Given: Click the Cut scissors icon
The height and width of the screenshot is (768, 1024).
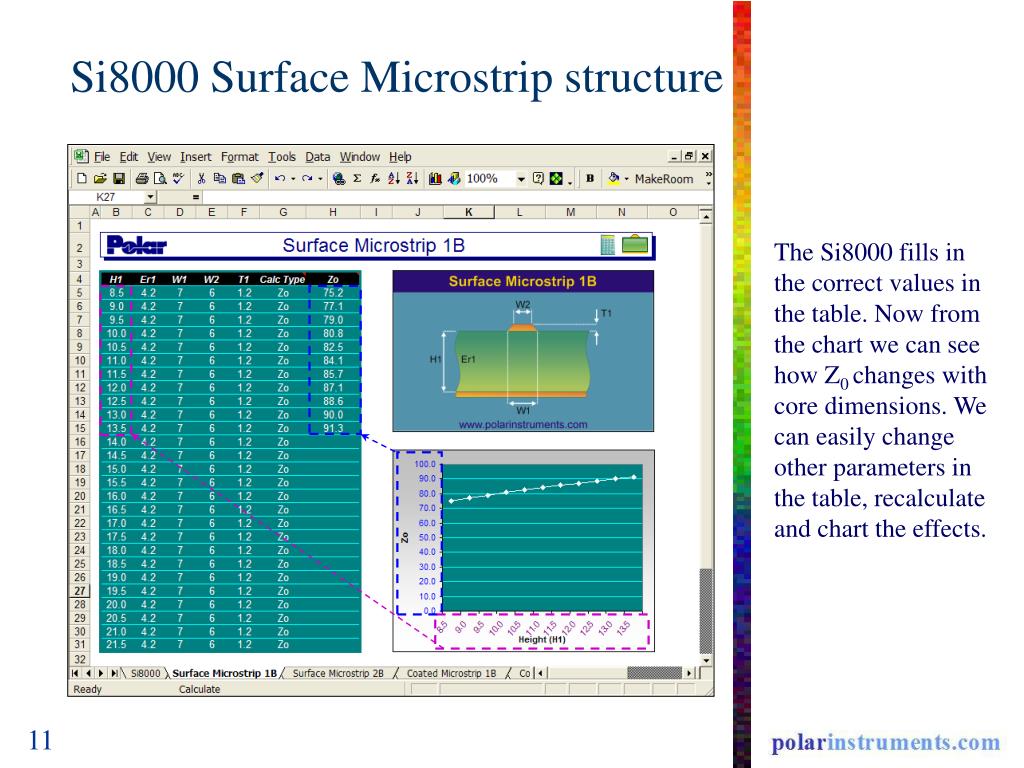Looking at the screenshot, I should pos(201,178).
